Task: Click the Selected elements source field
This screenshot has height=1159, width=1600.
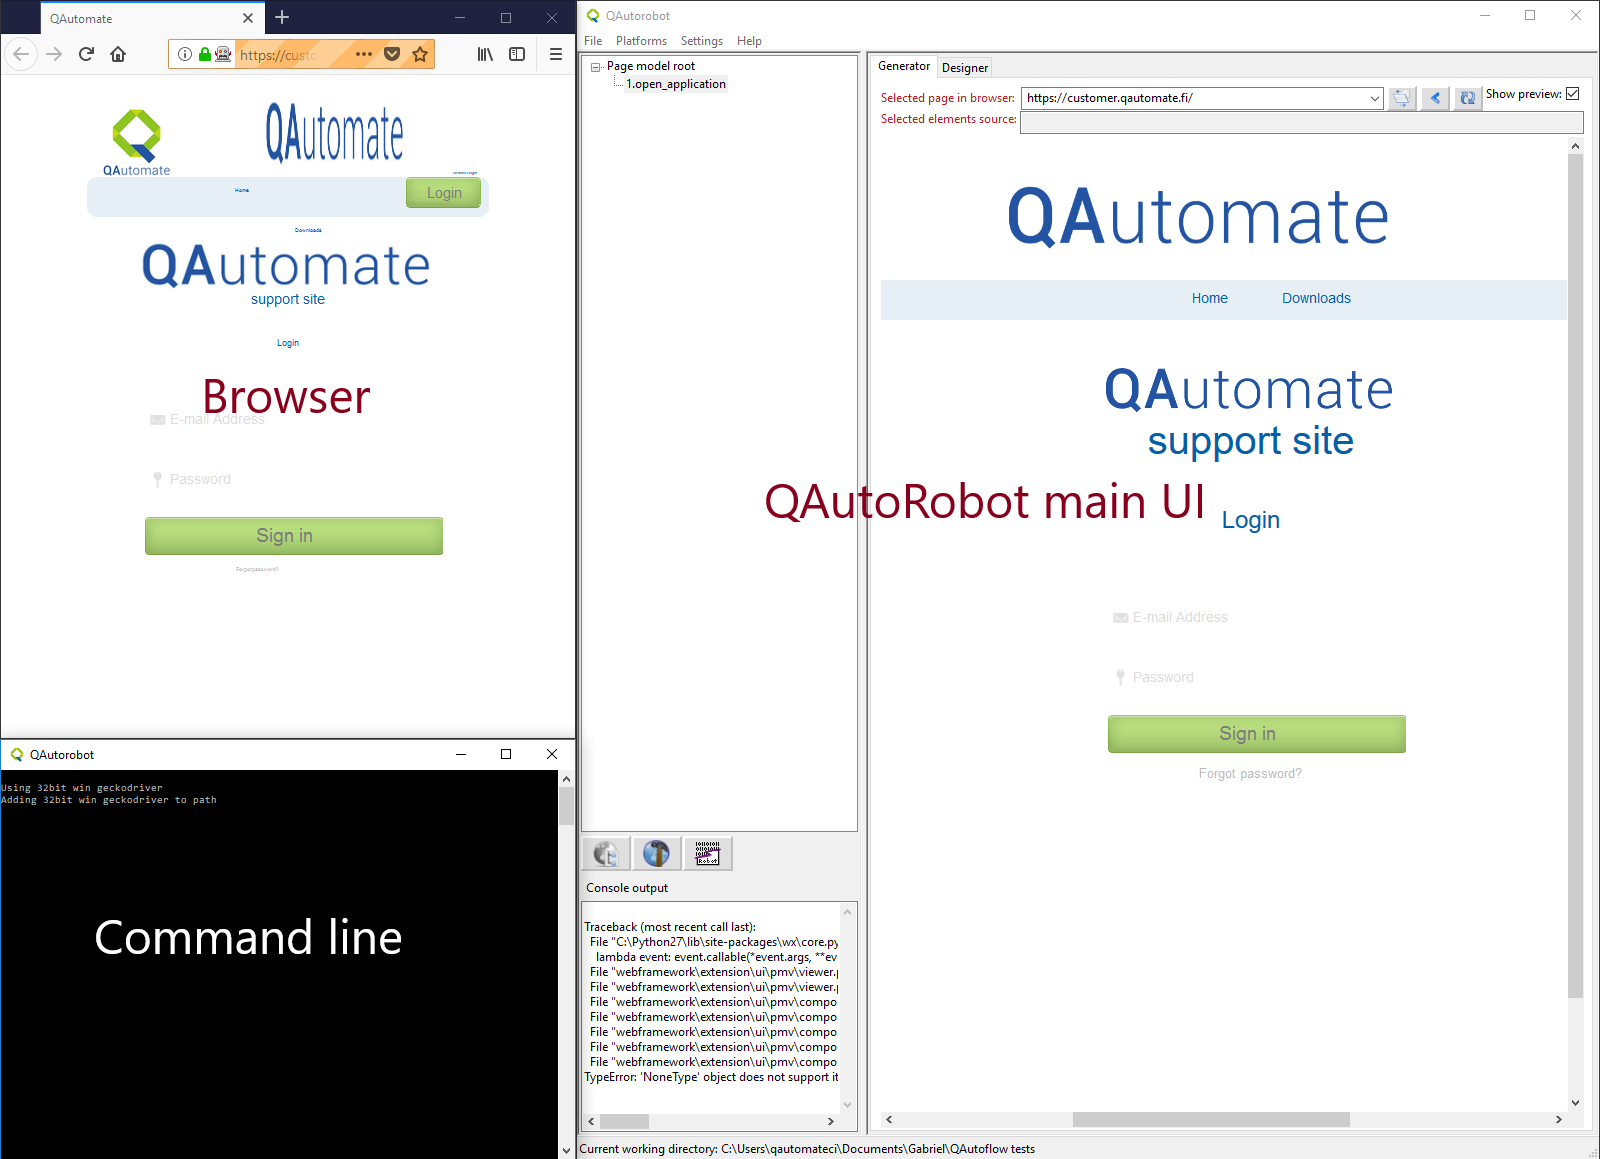Action: click(x=1301, y=122)
